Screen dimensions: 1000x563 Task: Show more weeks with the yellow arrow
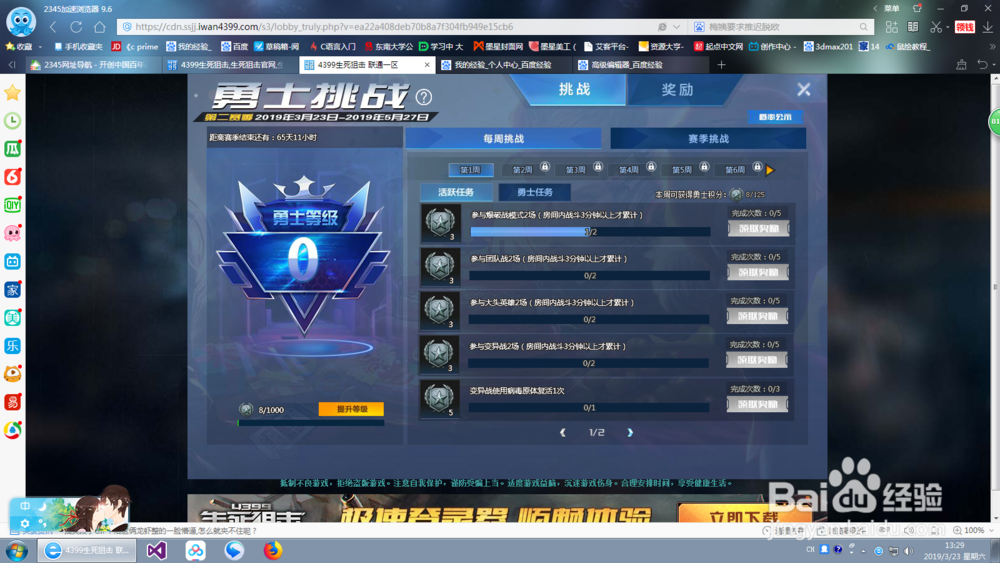[770, 170]
